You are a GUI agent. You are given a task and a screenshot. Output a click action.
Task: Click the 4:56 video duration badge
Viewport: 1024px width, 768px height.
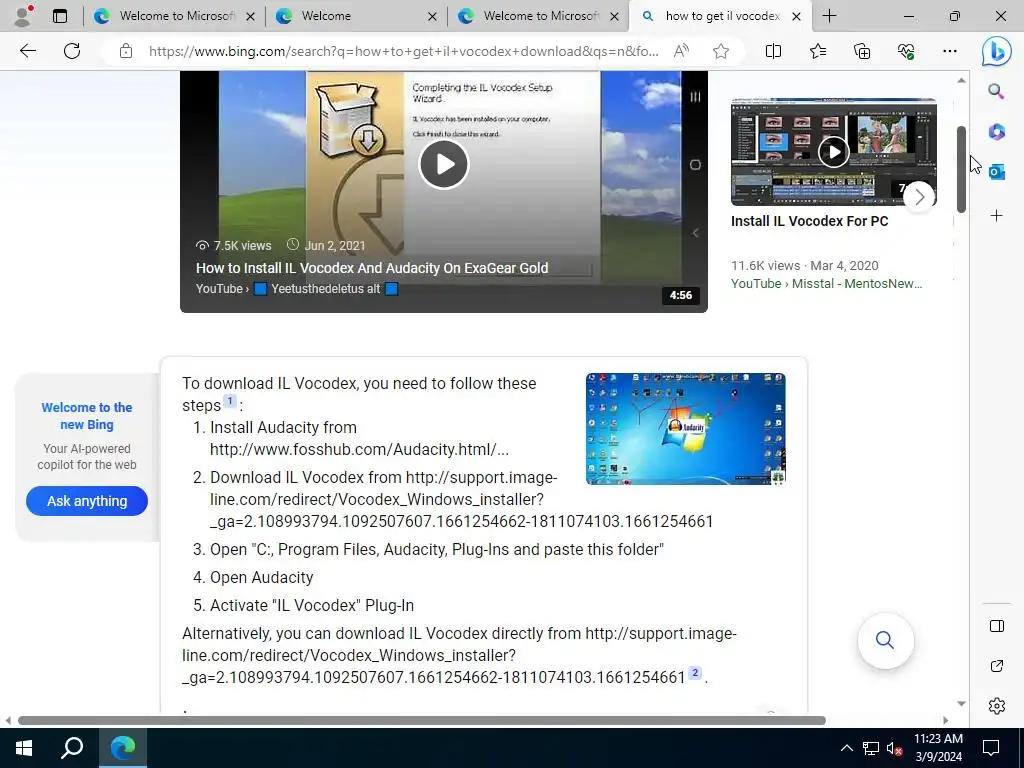pos(680,295)
